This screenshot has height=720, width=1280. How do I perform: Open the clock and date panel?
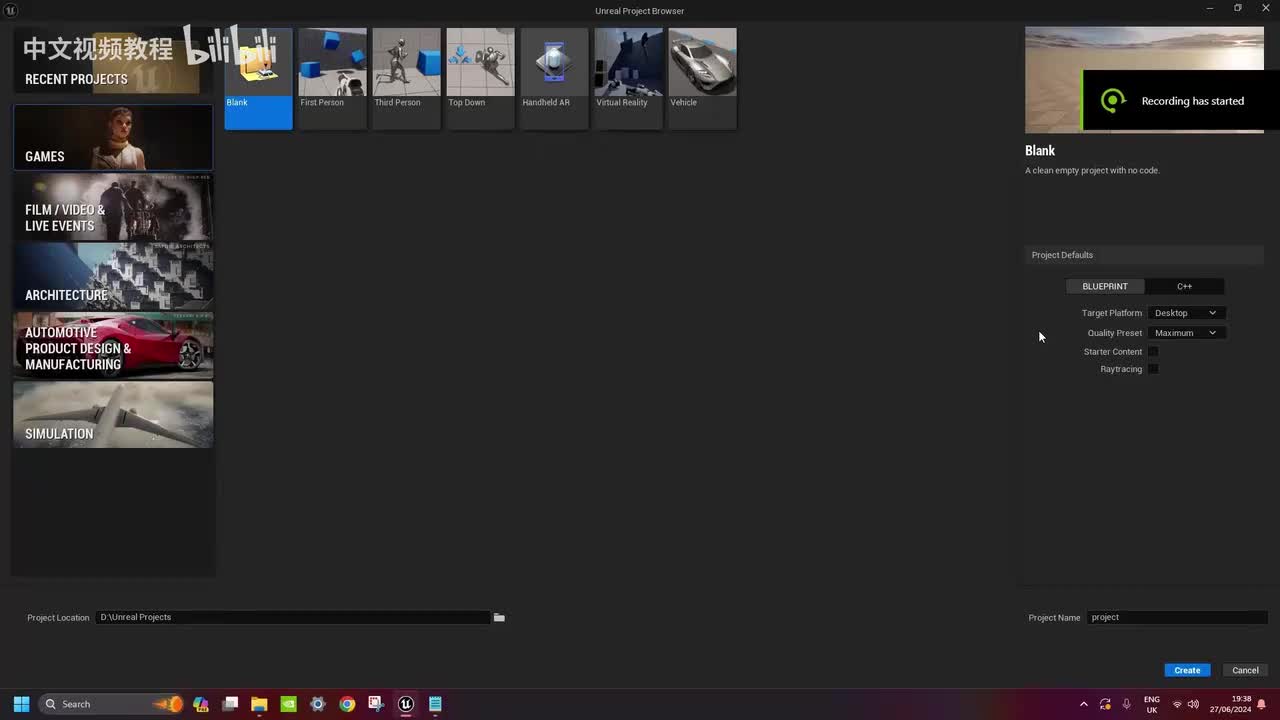click(1230, 704)
